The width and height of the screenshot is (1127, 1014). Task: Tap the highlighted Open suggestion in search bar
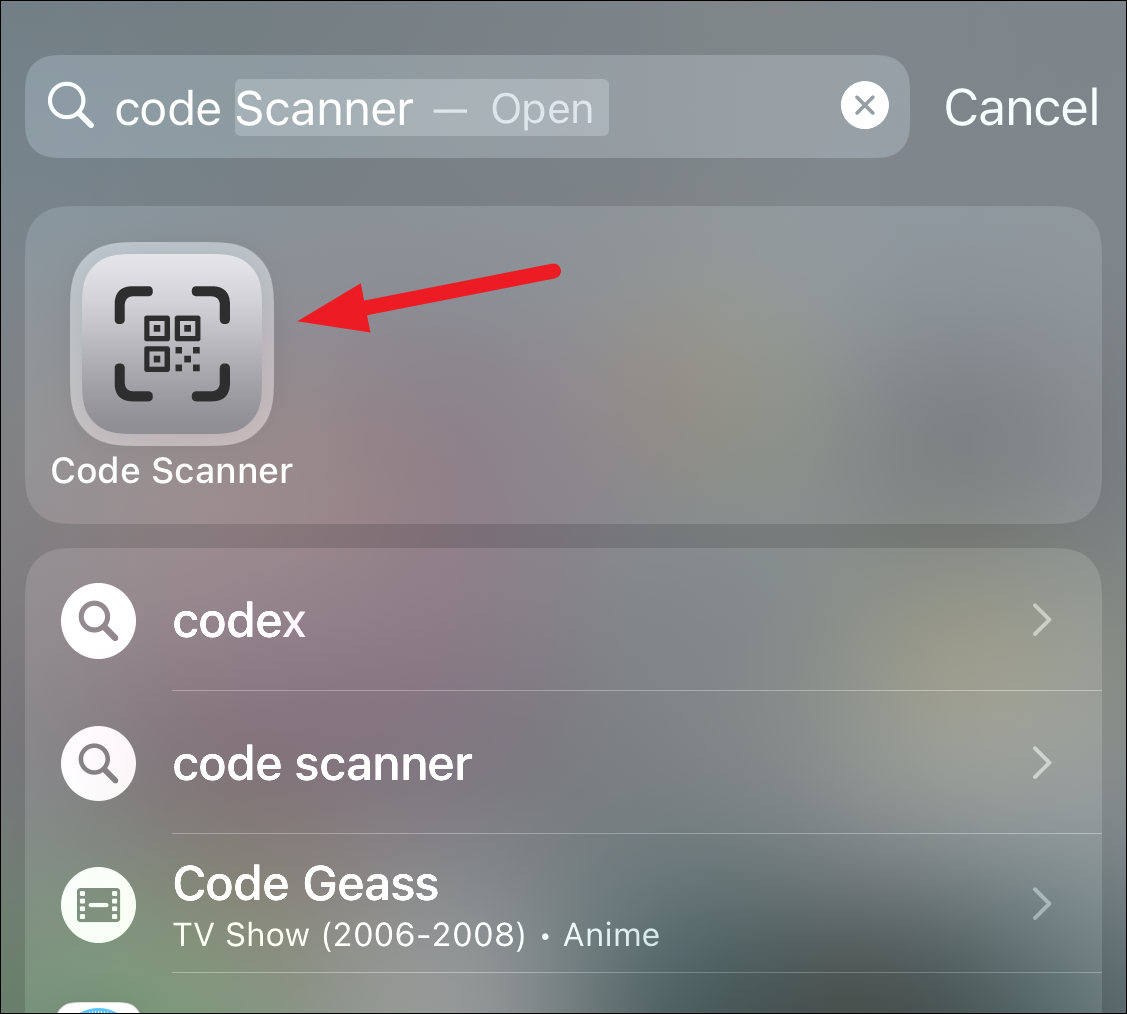(x=542, y=109)
